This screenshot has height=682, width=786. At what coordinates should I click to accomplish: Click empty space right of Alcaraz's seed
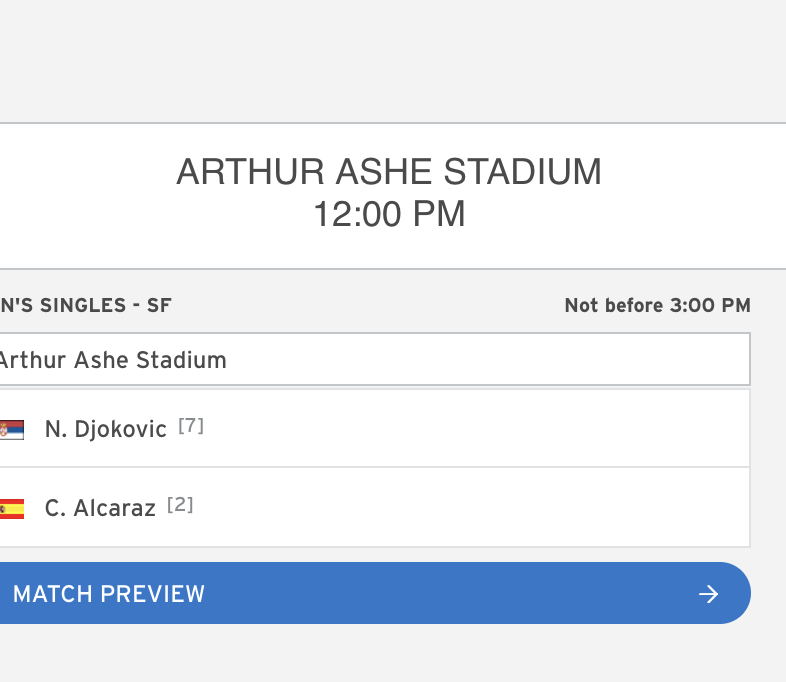point(480,508)
